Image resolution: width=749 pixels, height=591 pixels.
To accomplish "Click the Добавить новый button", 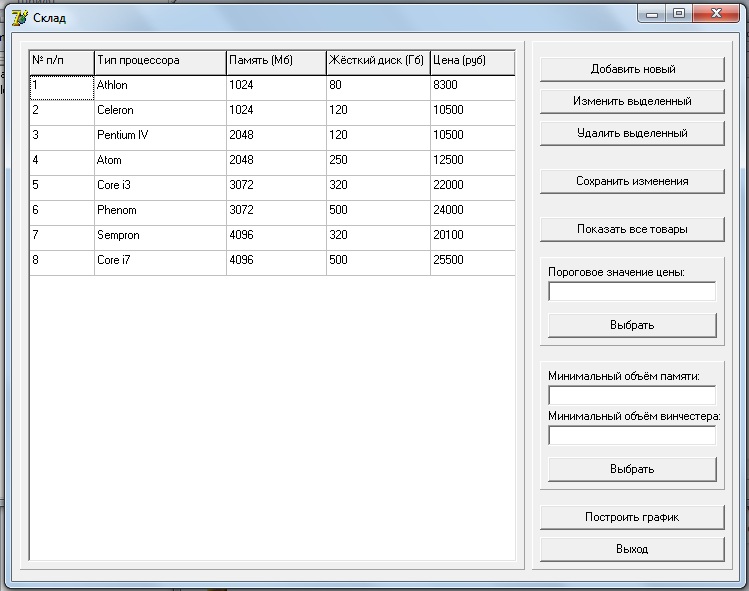I will click(632, 69).
